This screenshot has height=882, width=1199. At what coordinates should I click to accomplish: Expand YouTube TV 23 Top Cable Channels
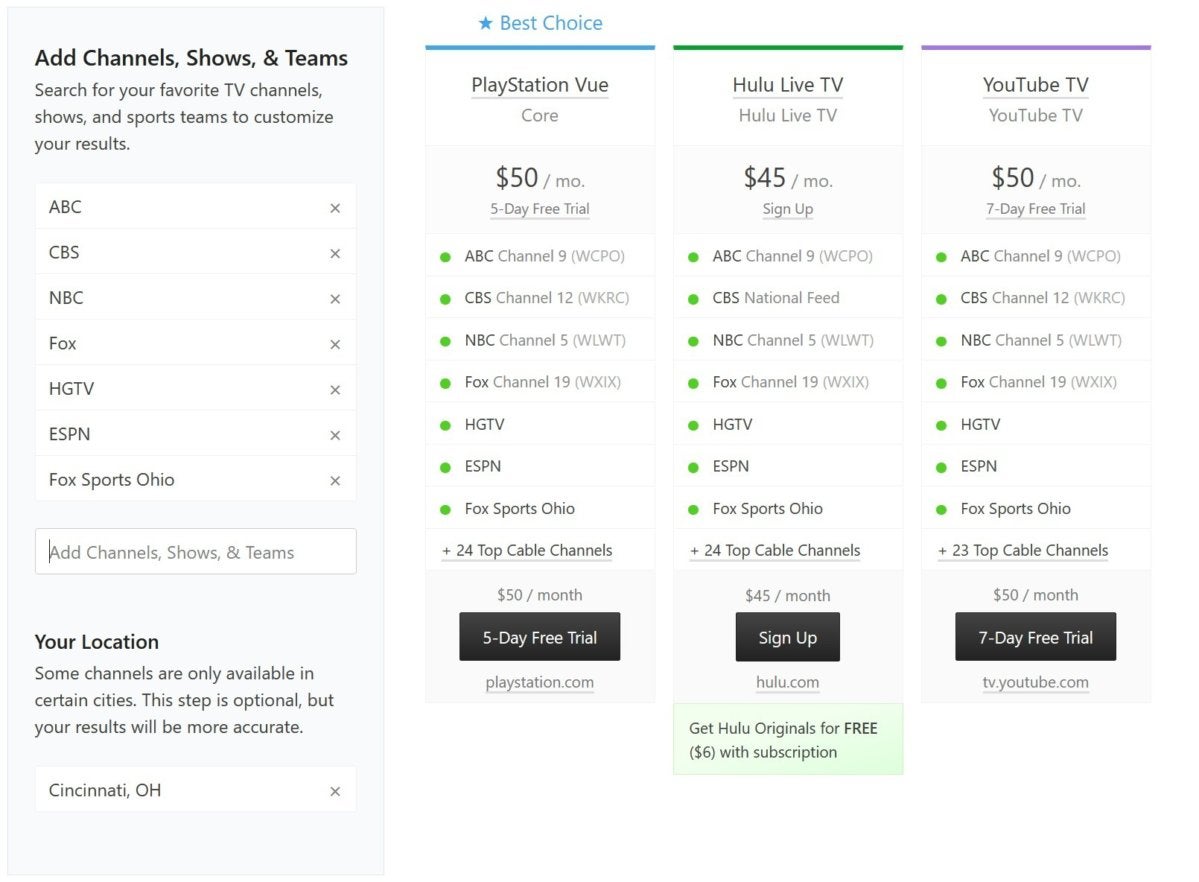(x=1023, y=551)
